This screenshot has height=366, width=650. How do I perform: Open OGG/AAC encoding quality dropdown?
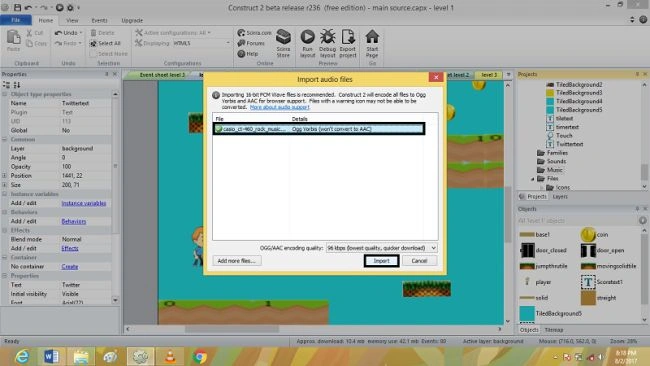point(381,248)
